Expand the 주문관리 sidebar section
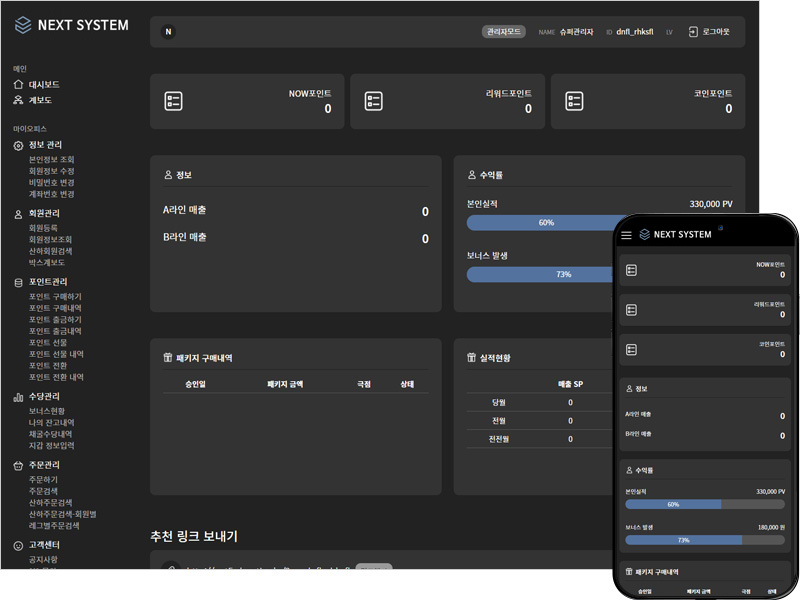The height and width of the screenshot is (600, 800). [x=43, y=465]
